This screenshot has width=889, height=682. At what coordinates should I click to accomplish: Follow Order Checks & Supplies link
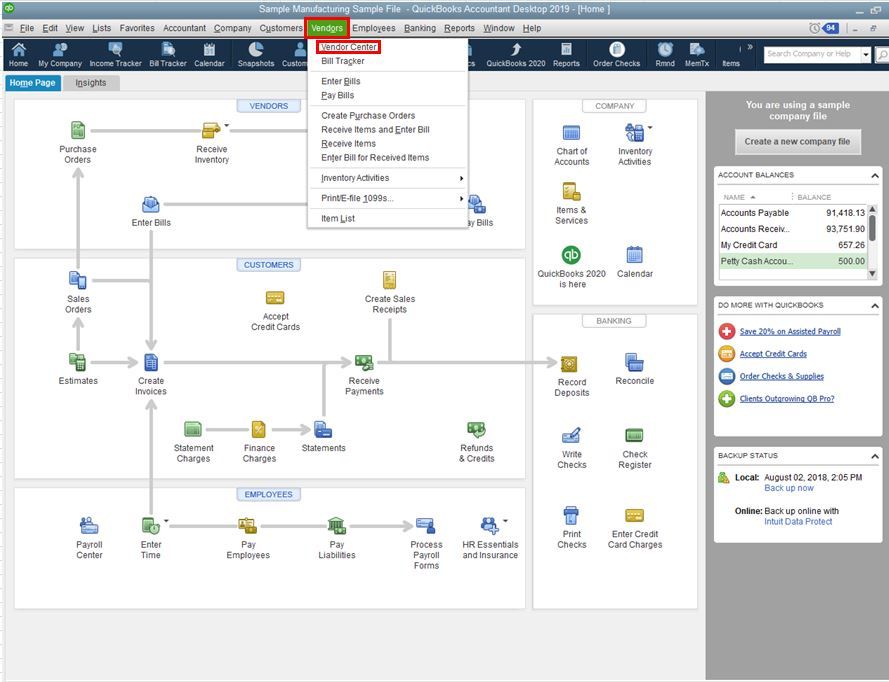click(x=781, y=376)
